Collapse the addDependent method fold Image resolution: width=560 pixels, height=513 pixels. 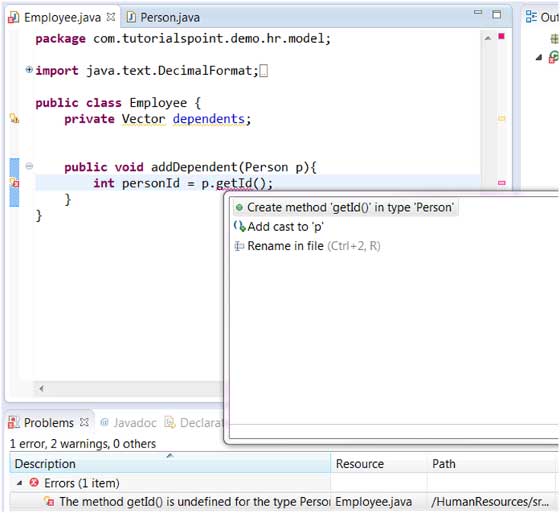[29, 166]
